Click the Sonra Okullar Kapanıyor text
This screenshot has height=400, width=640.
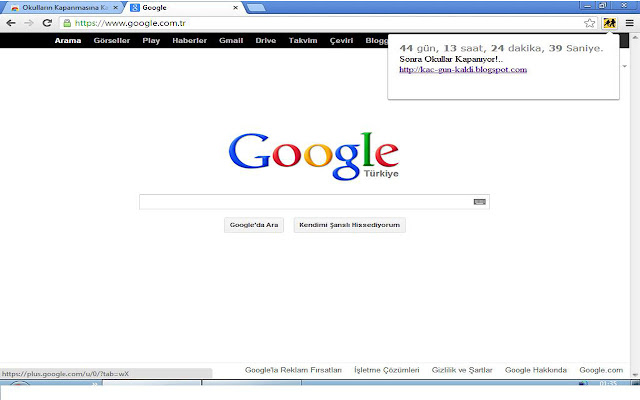point(451,59)
